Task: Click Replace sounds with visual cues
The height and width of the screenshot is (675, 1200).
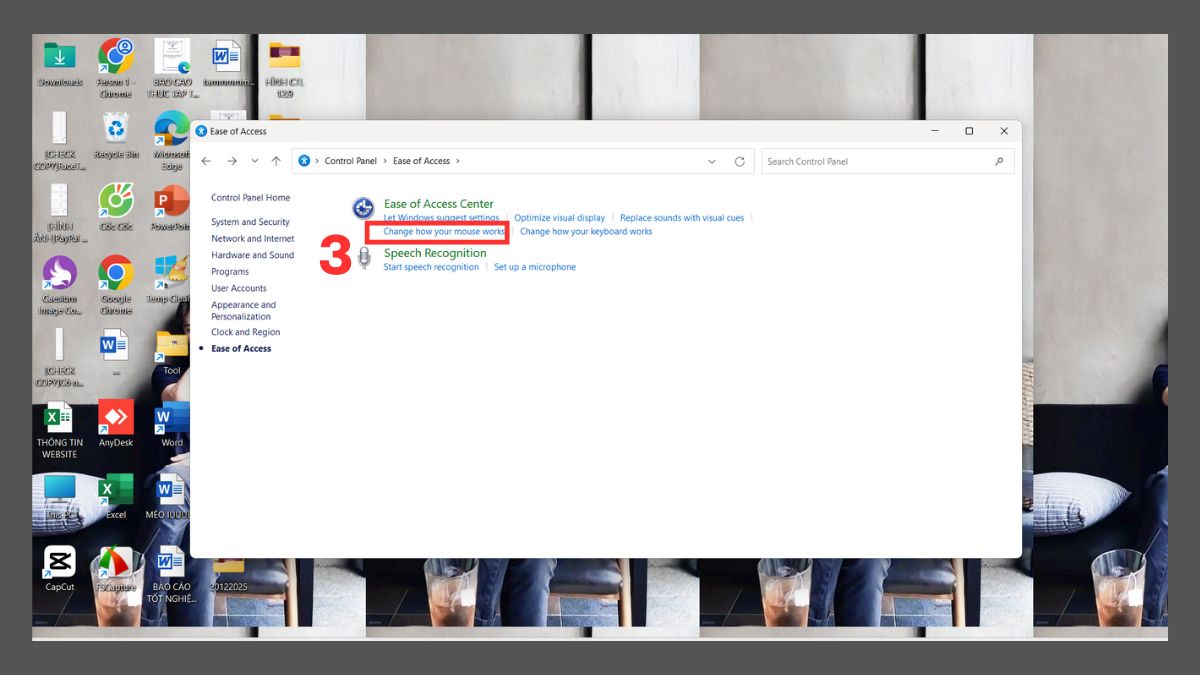Action: coord(682,218)
